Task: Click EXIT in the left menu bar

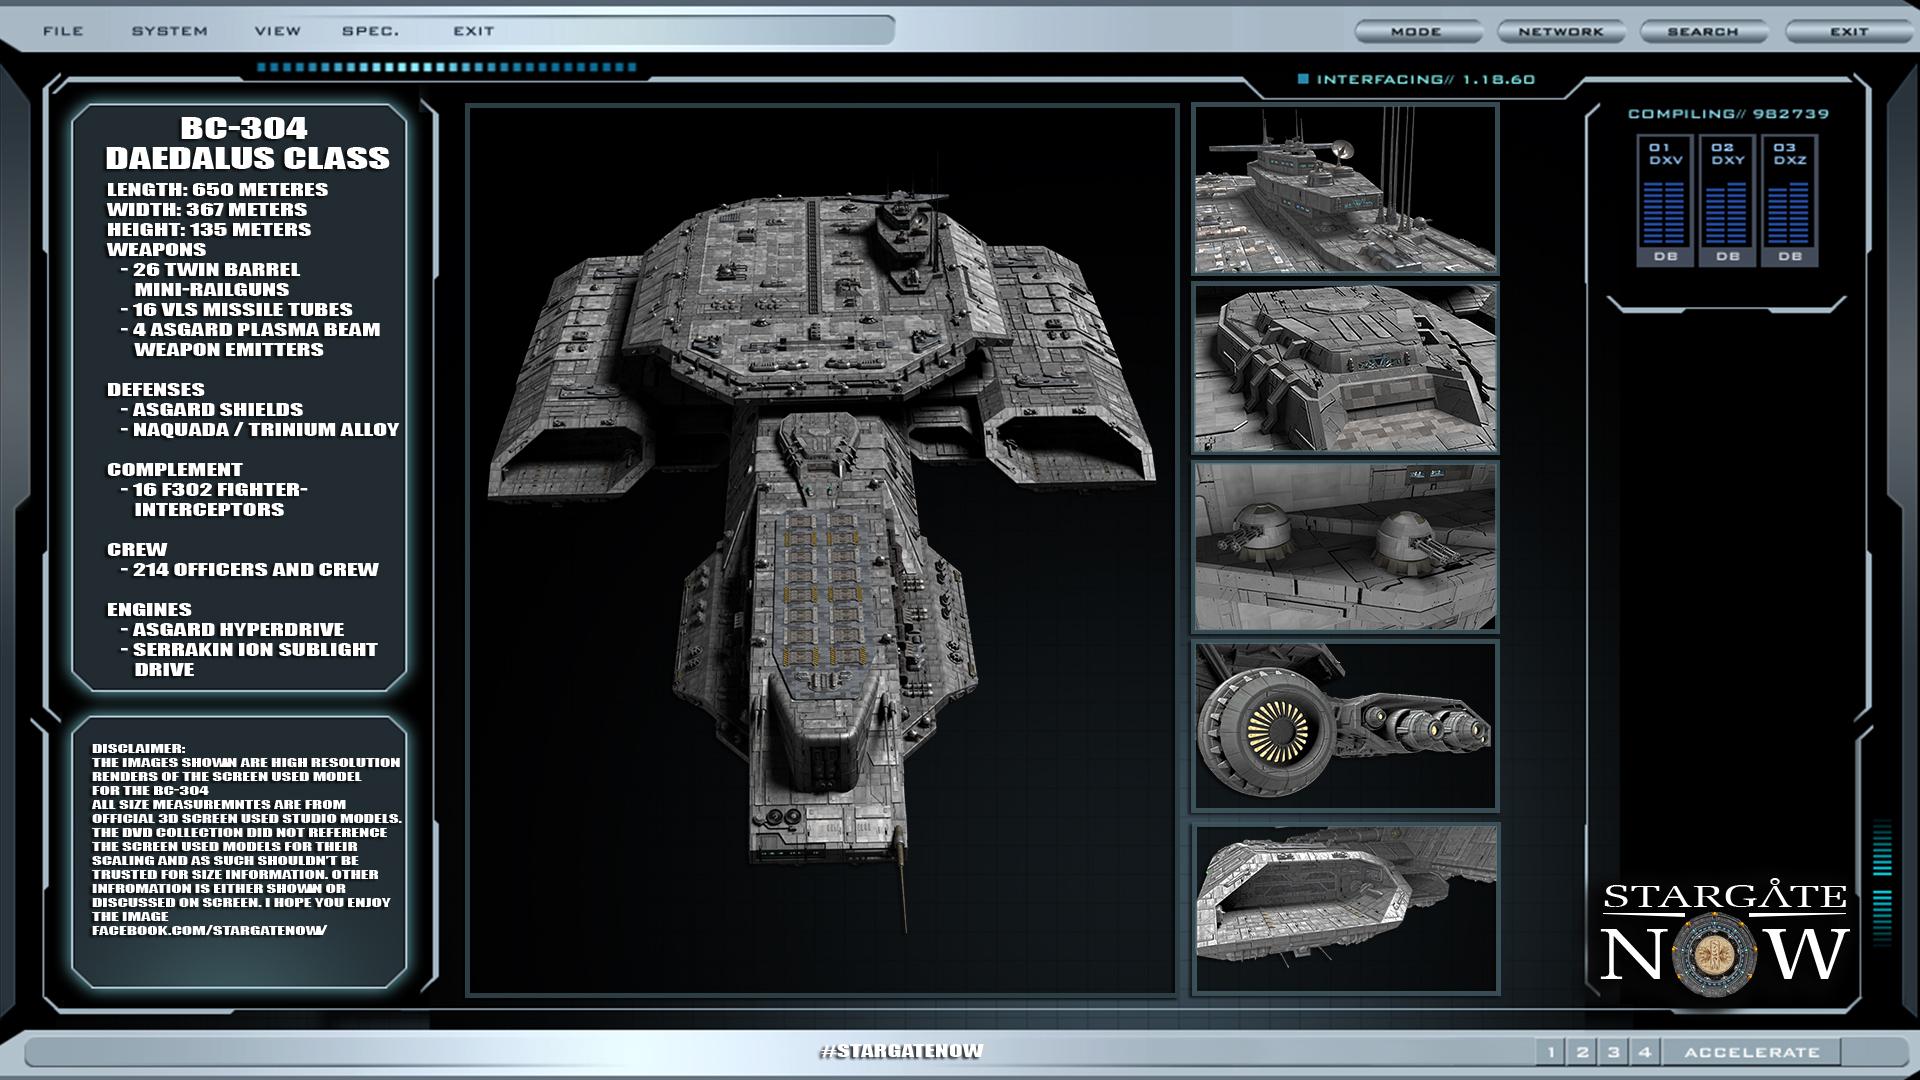Action: [x=473, y=31]
